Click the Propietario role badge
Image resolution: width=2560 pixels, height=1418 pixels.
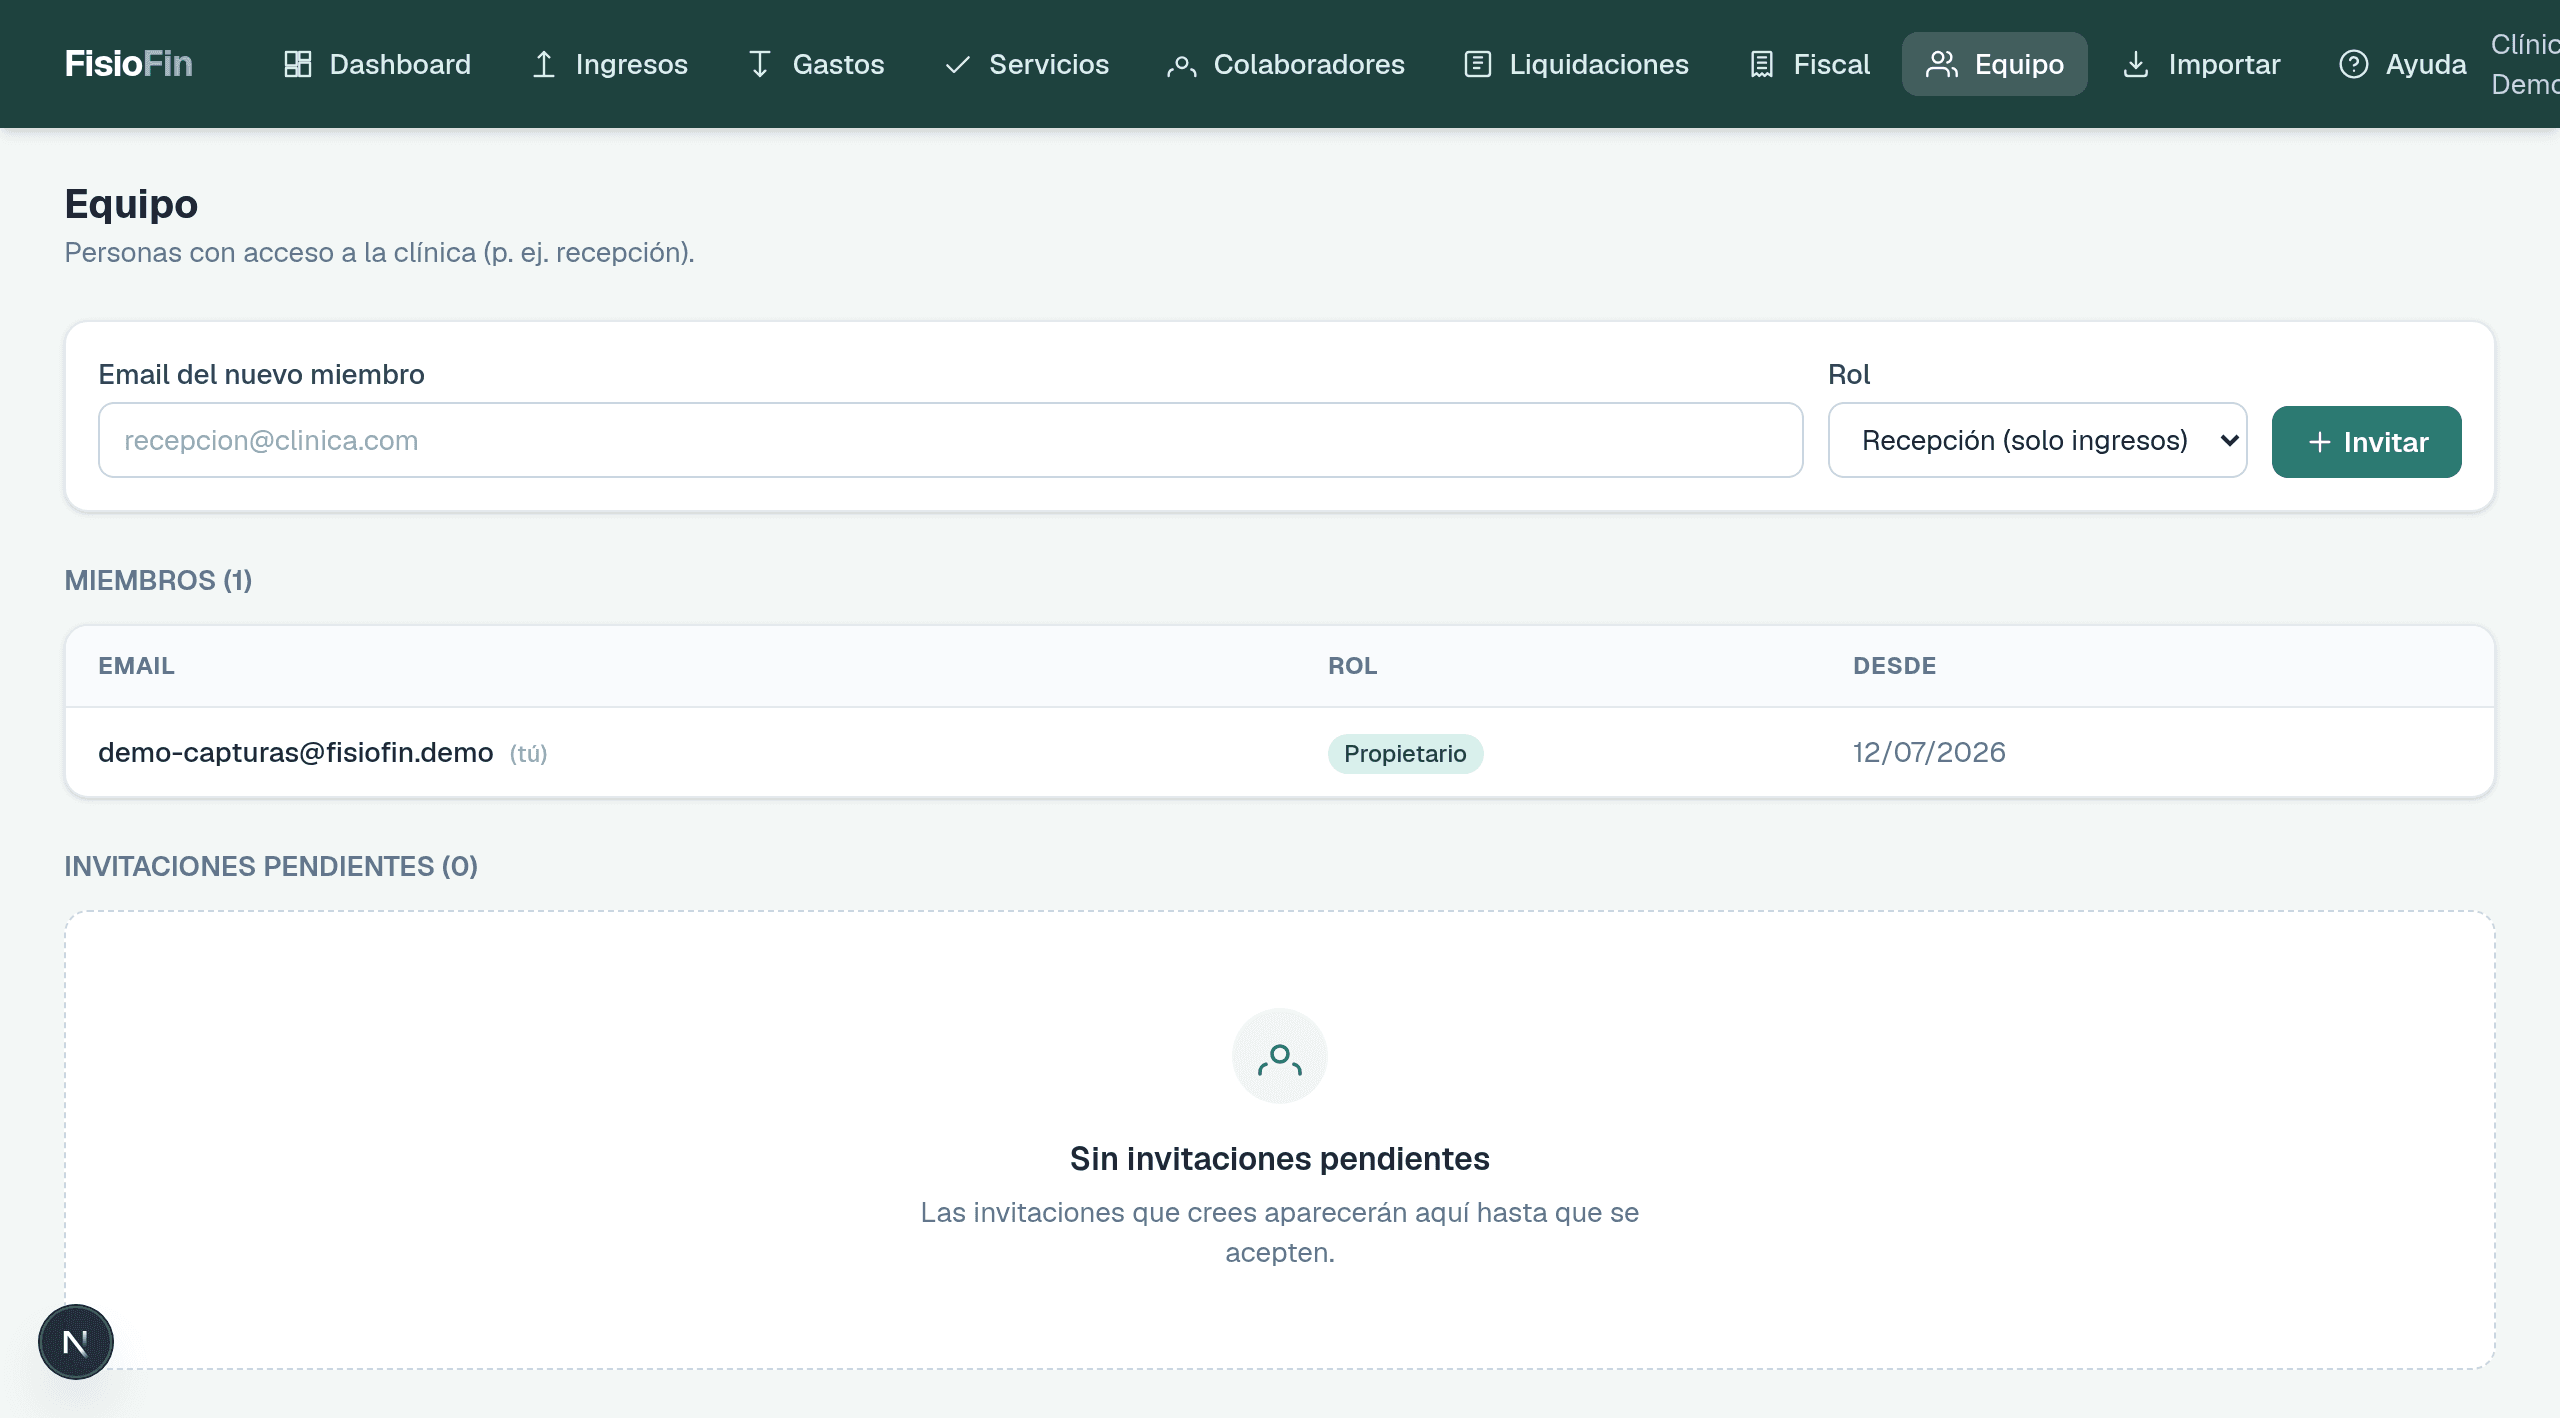pyautogui.click(x=1405, y=753)
